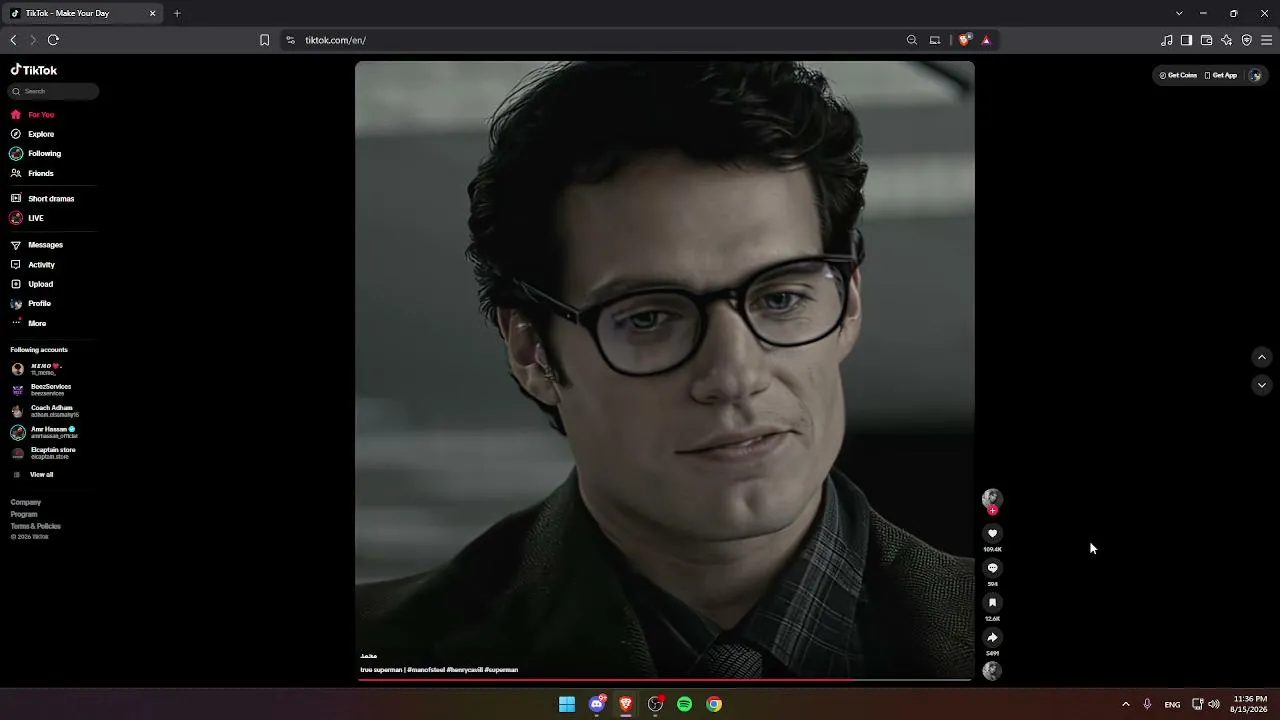This screenshot has height=720, width=1280.
Task: Open the Profile avatar in the sidebar
Action: tap(16, 304)
